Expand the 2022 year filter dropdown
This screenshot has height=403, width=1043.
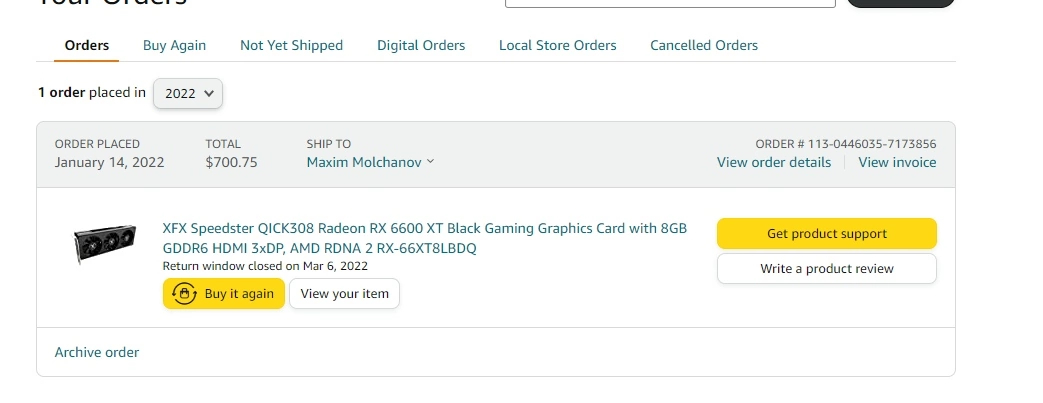tap(188, 93)
